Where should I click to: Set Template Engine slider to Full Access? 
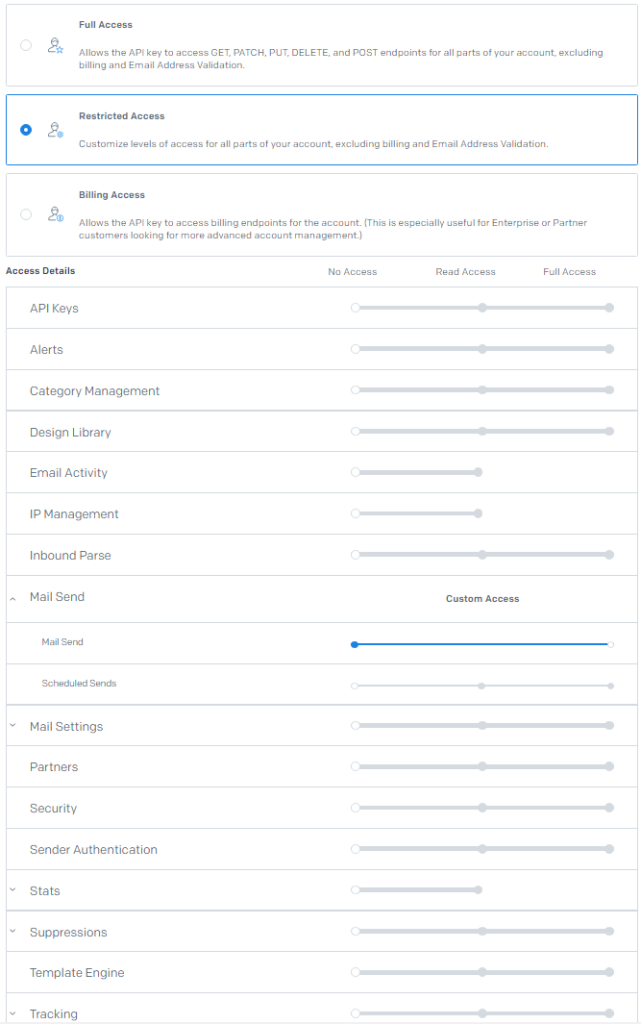click(x=609, y=972)
